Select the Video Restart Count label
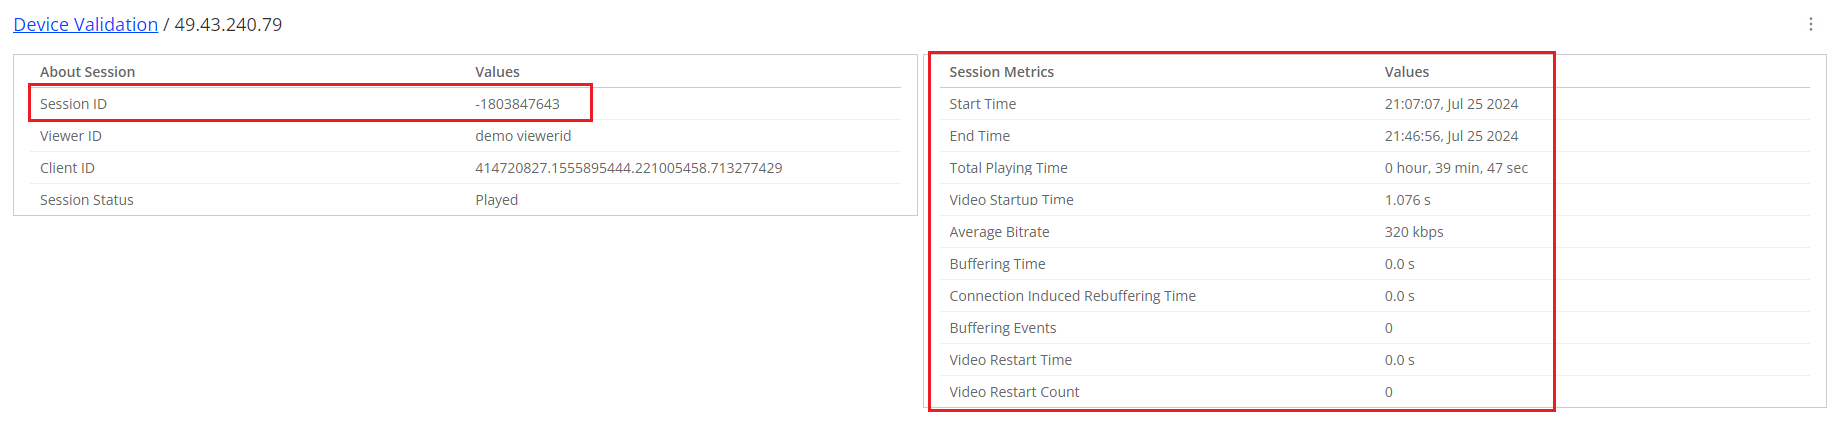This screenshot has width=1841, height=447. click(x=1014, y=392)
